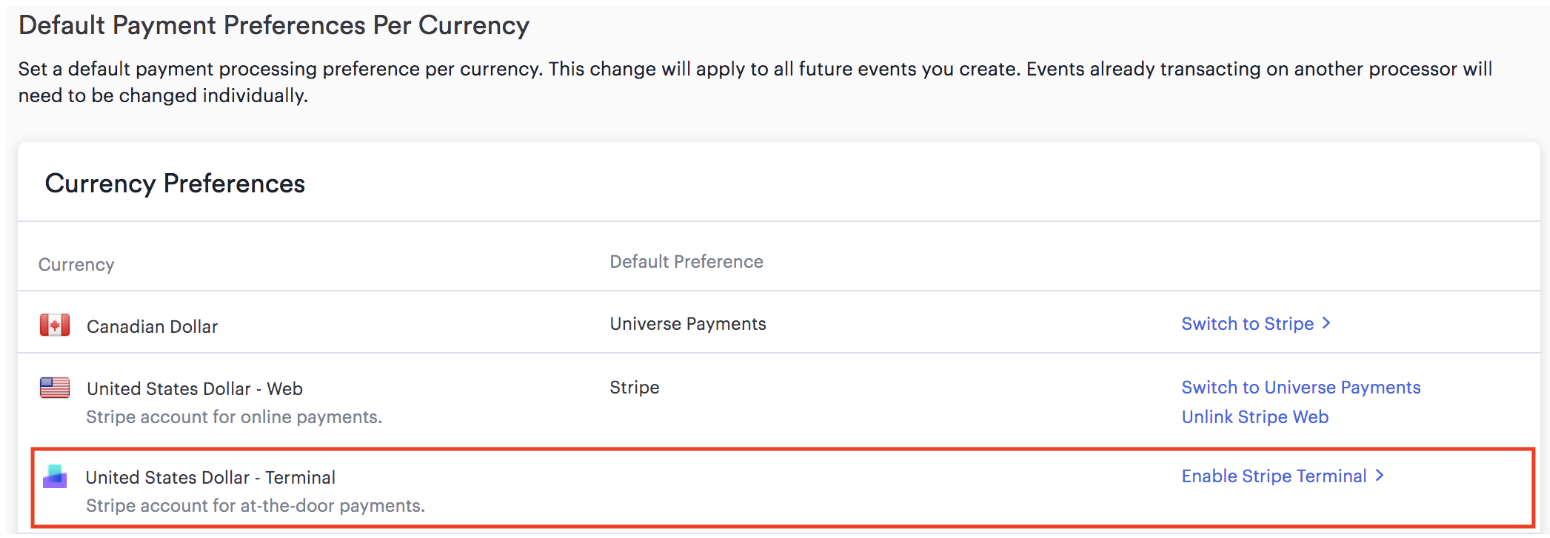Viewport: 1550px width, 538px height.
Task: Click the Stripe Terminal purple icon
Action: pos(54,477)
